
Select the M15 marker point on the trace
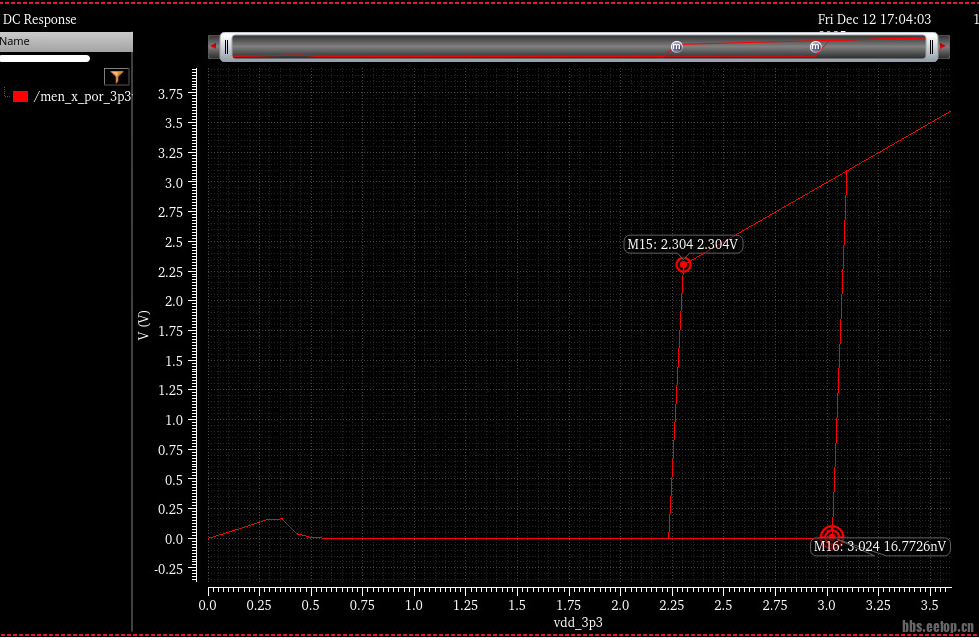684,265
